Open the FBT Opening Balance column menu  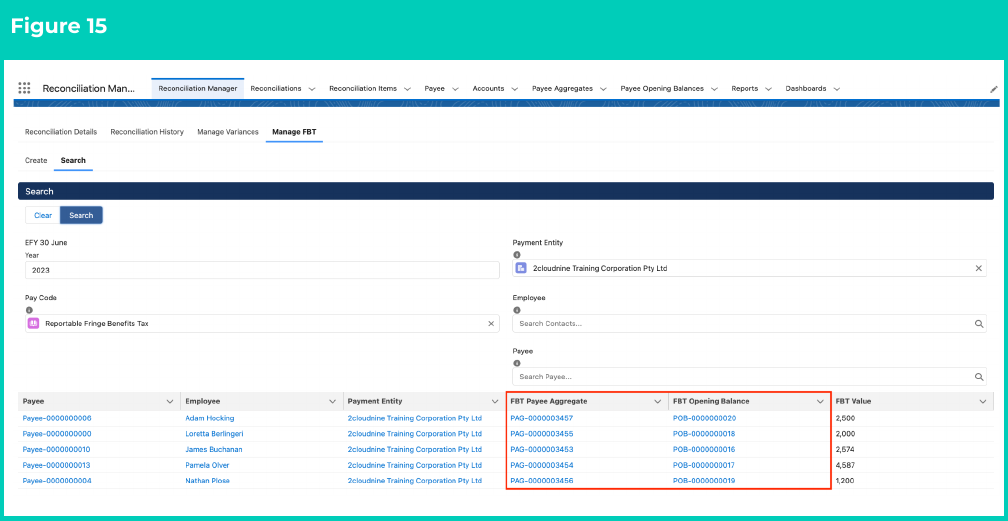[820, 401]
